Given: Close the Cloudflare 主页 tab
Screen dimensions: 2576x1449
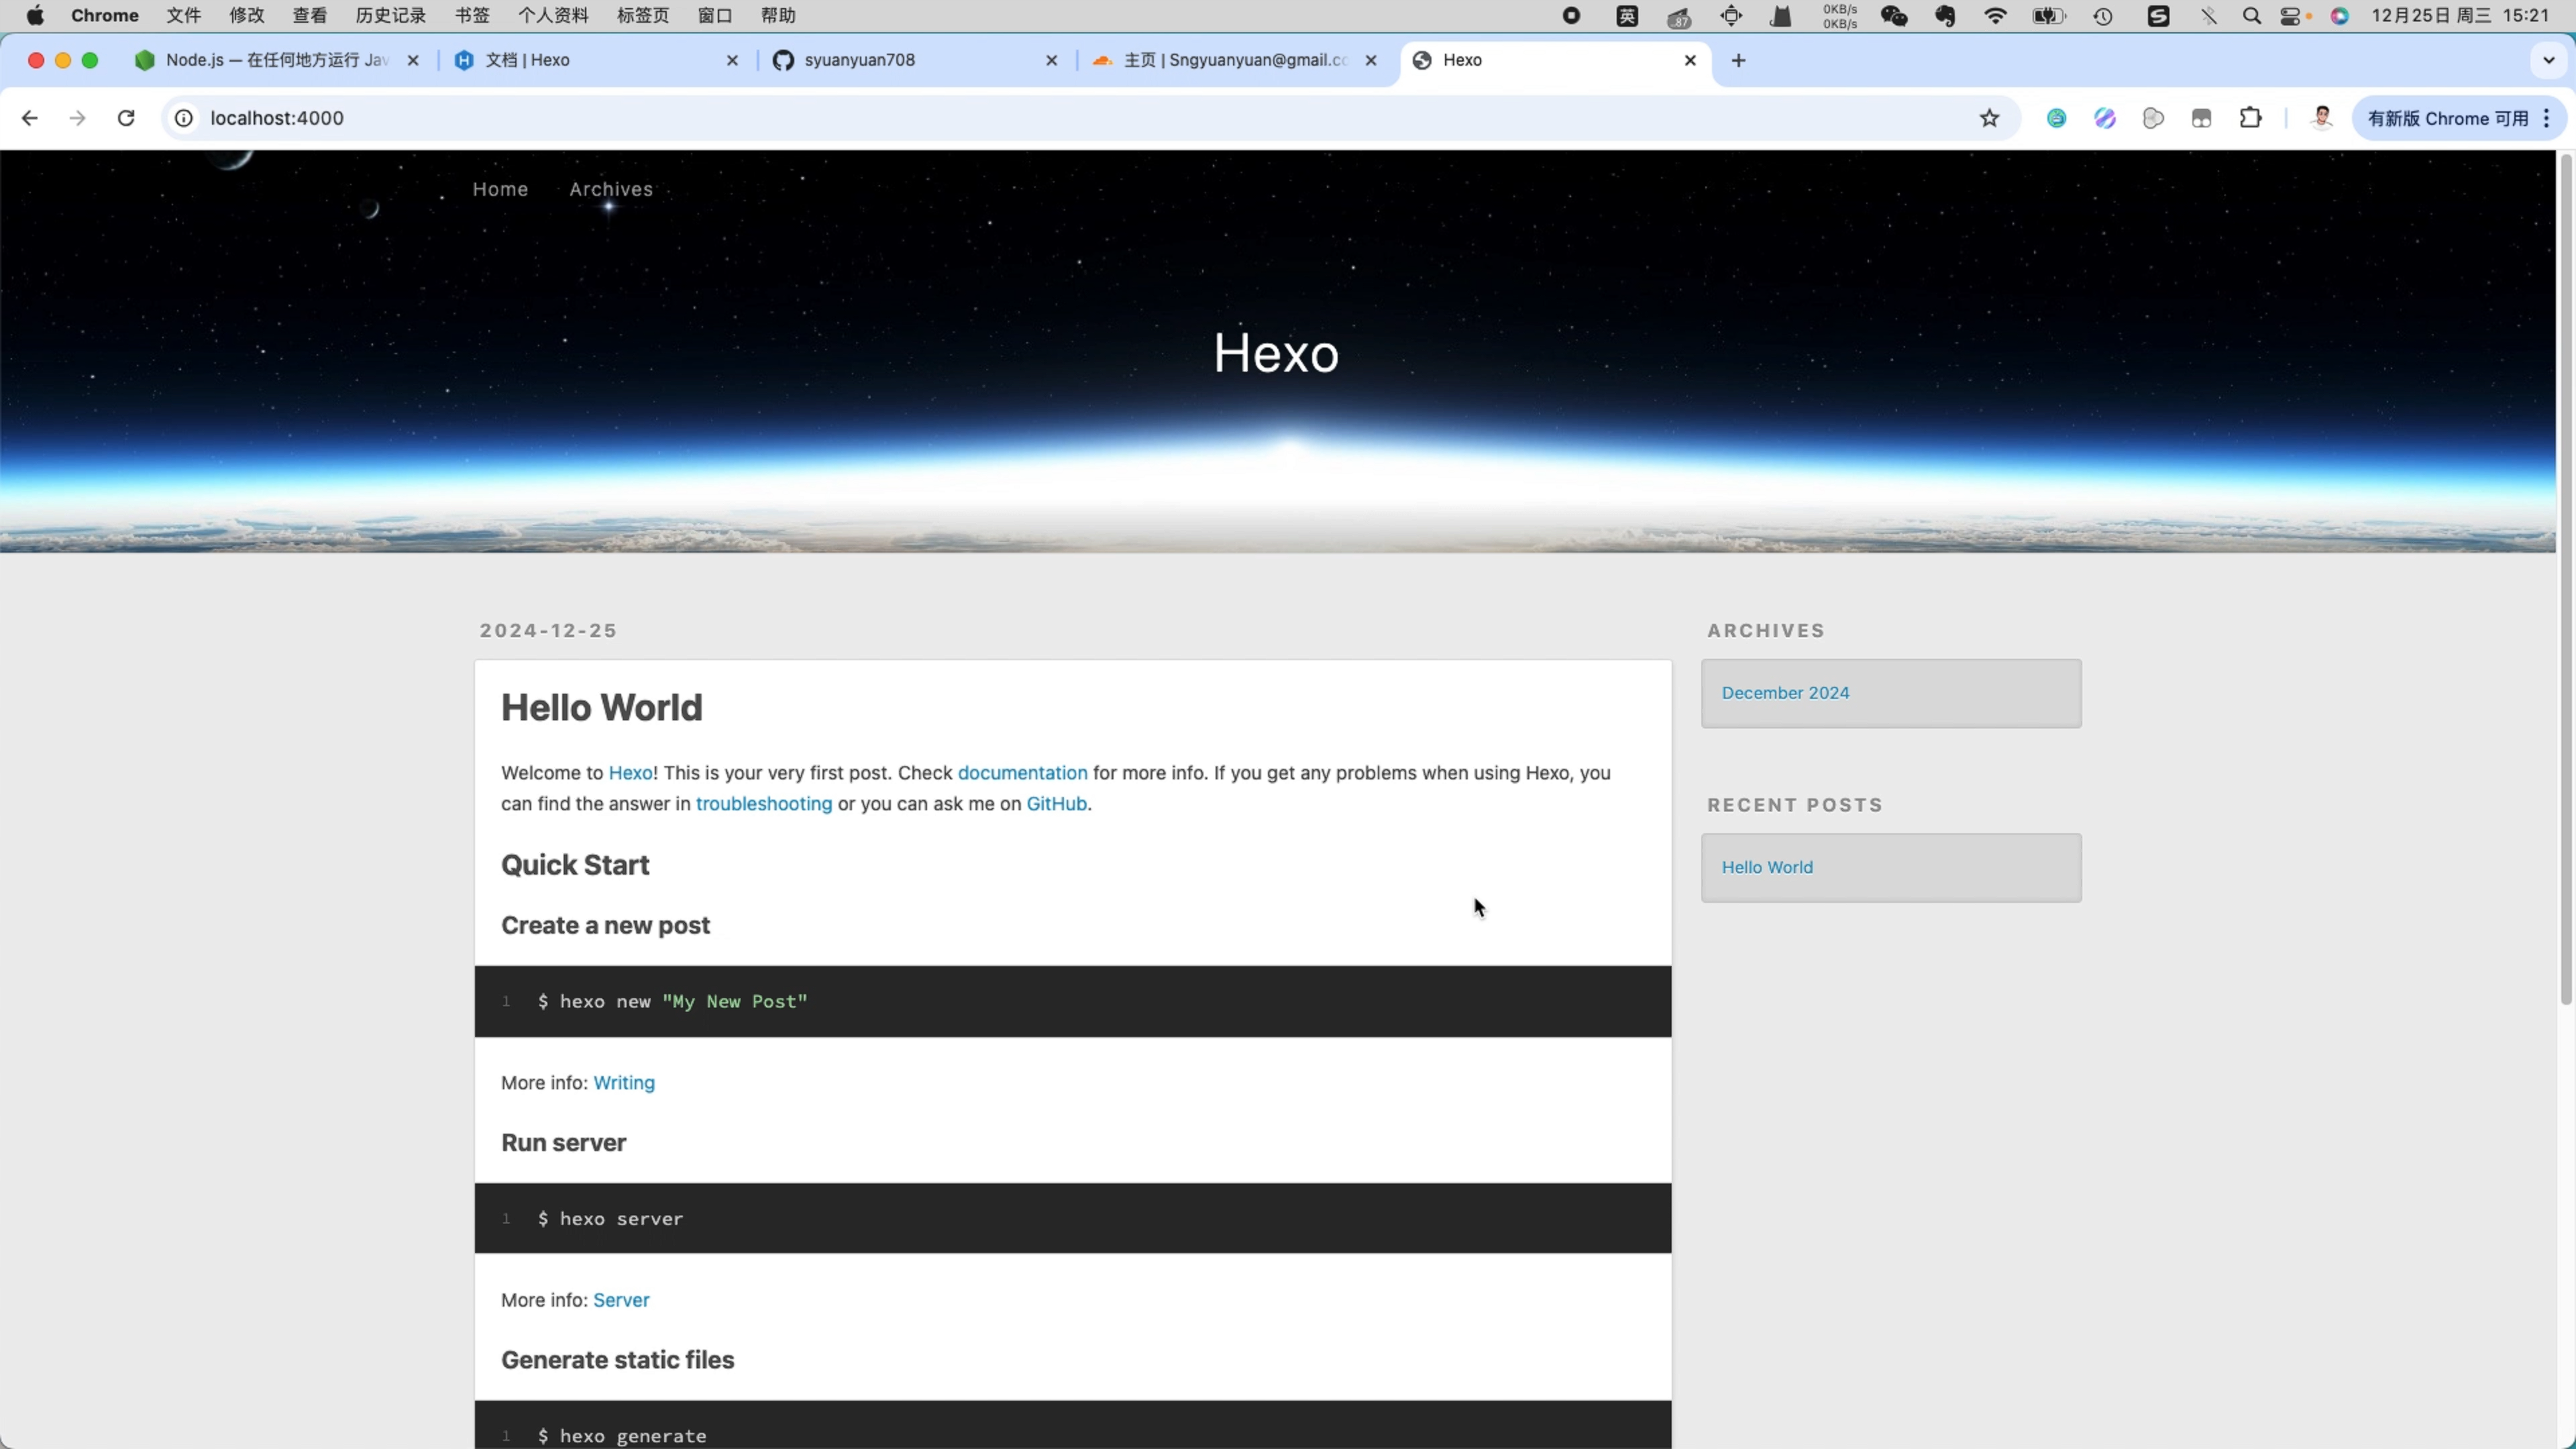Looking at the screenshot, I should pyautogui.click(x=1371, y=60).
